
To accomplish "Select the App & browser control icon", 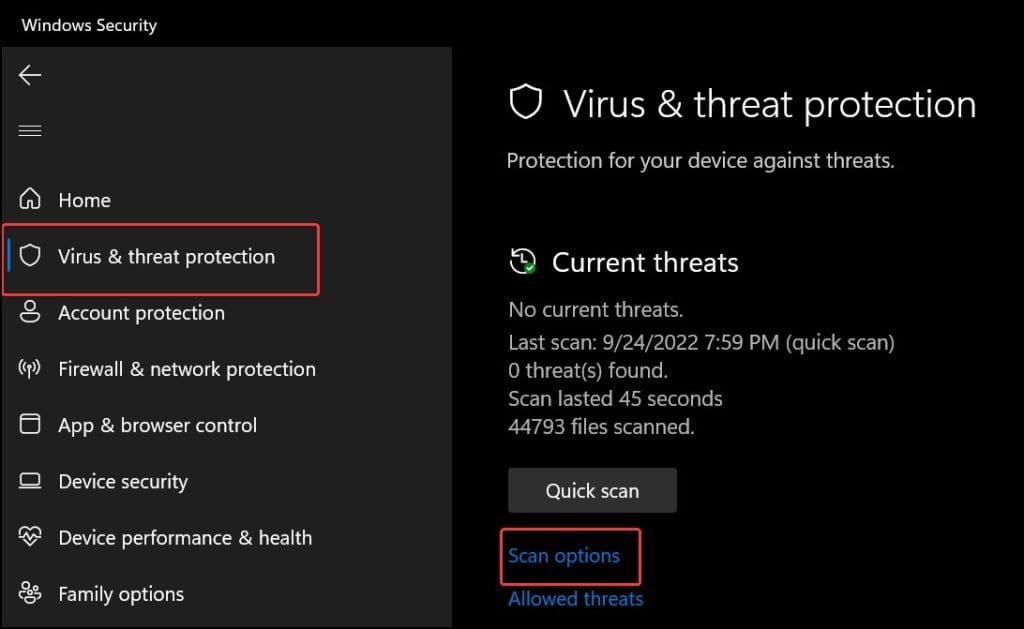I will (x=28, y=424).
